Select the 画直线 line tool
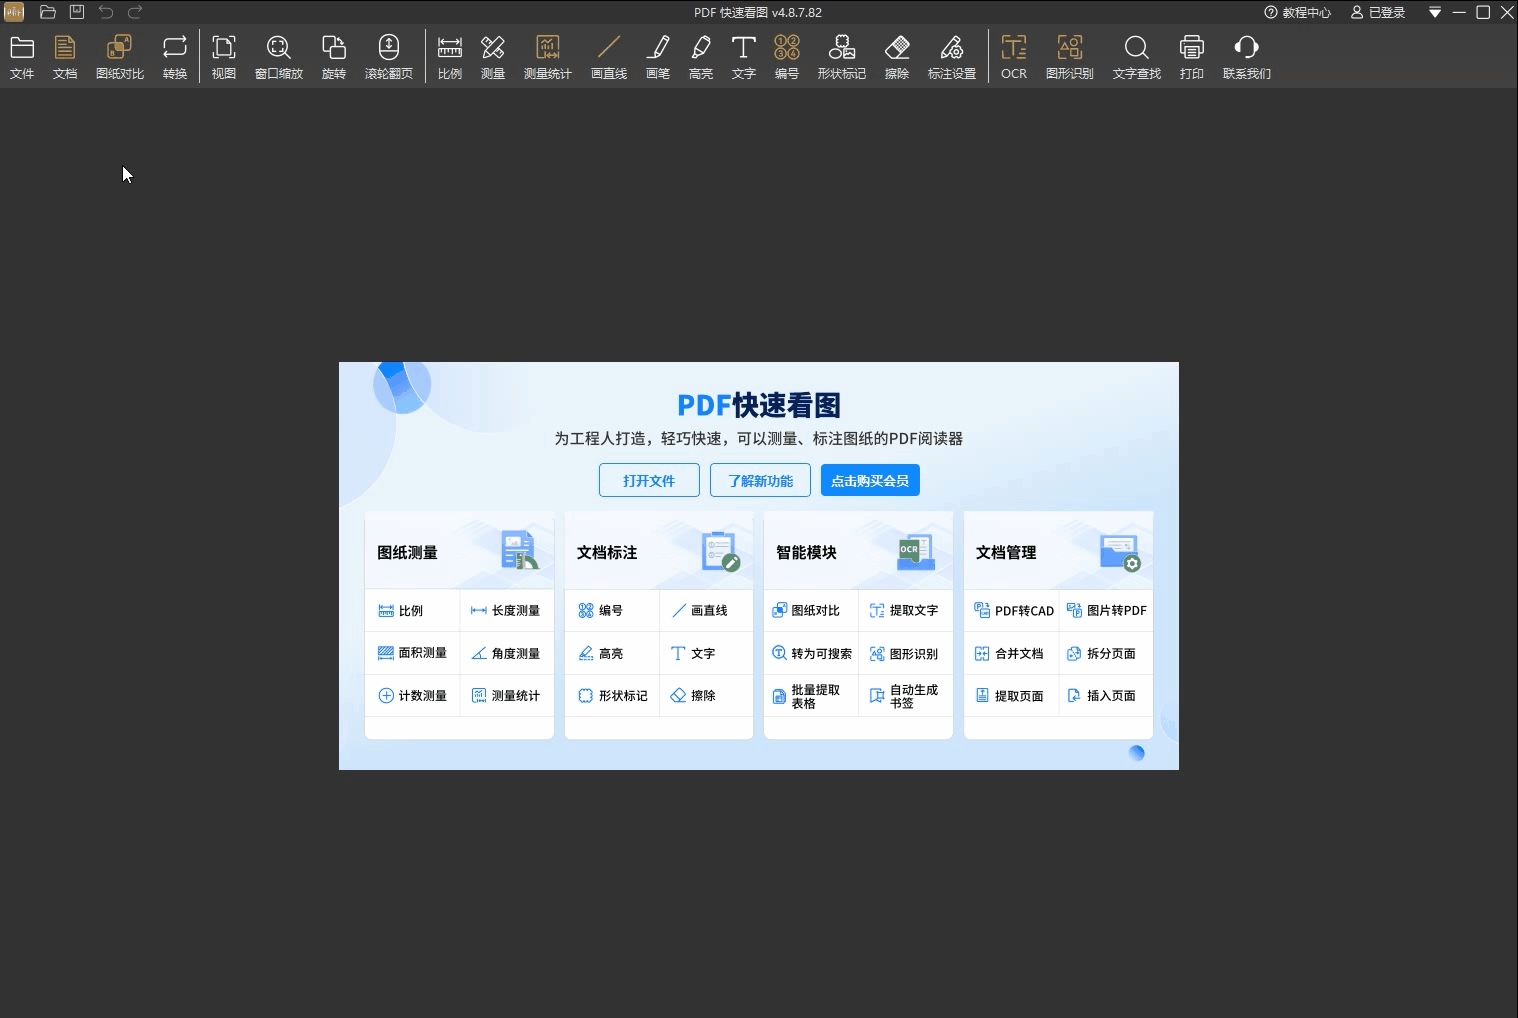Image resolution: width=1518 pixels, height=1018 pixels. click(608, 57)
